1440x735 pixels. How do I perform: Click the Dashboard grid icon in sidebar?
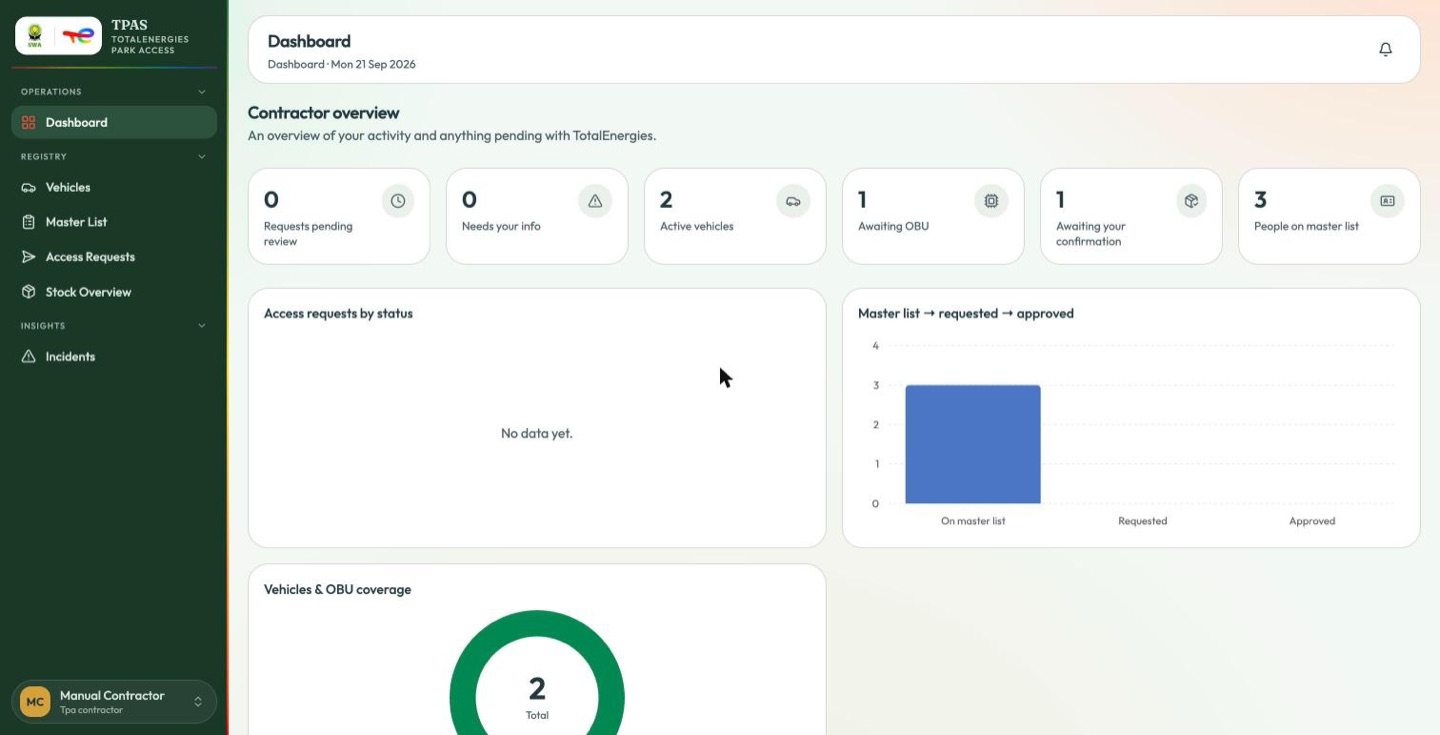[28, 123]
